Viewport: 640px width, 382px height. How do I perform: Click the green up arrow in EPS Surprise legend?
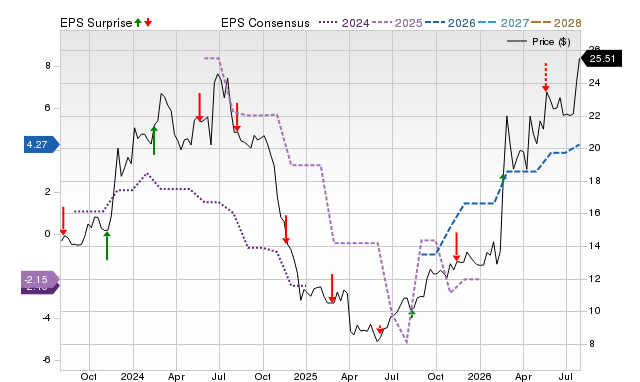coord(138,23)
